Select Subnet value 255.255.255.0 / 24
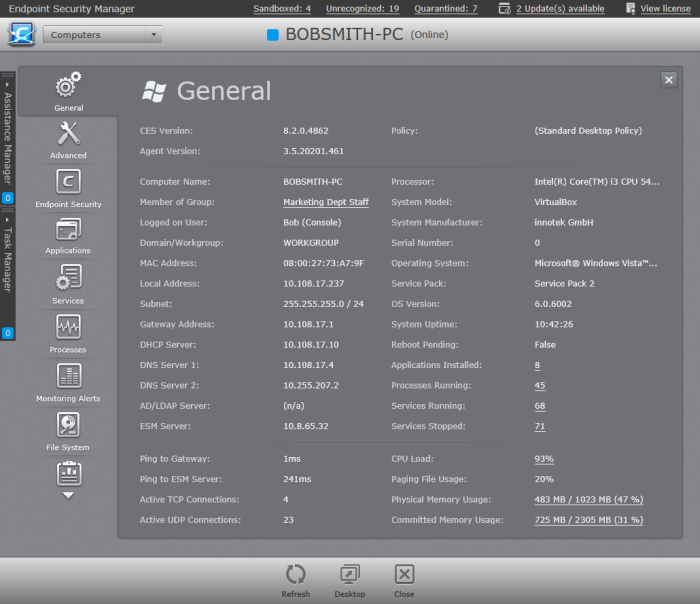 click(323, 304)
